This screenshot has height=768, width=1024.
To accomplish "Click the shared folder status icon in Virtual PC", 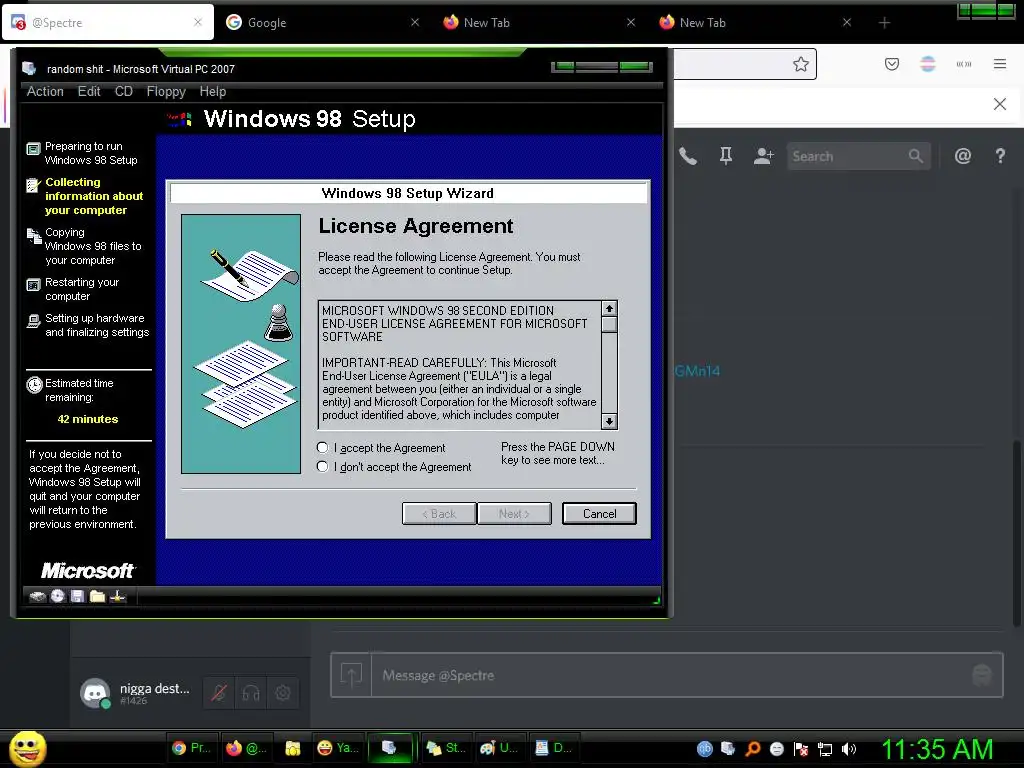I will tap(97, 596).
